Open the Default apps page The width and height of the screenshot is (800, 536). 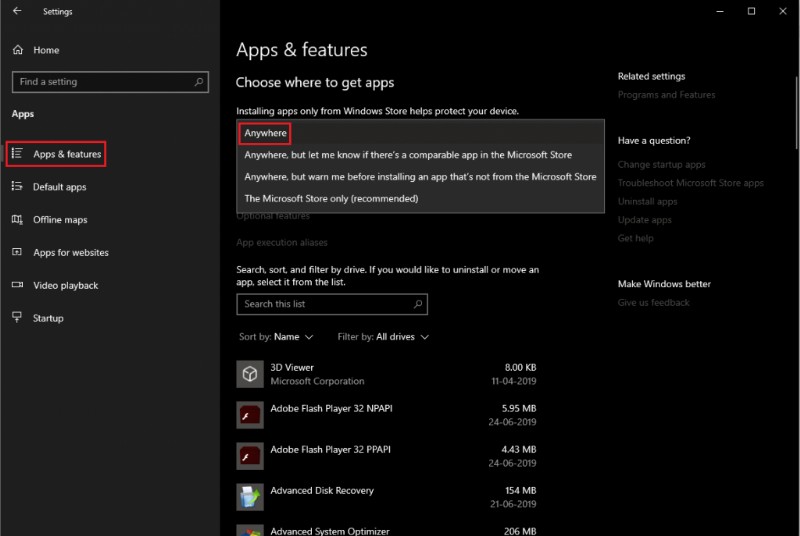pos(59,187)
